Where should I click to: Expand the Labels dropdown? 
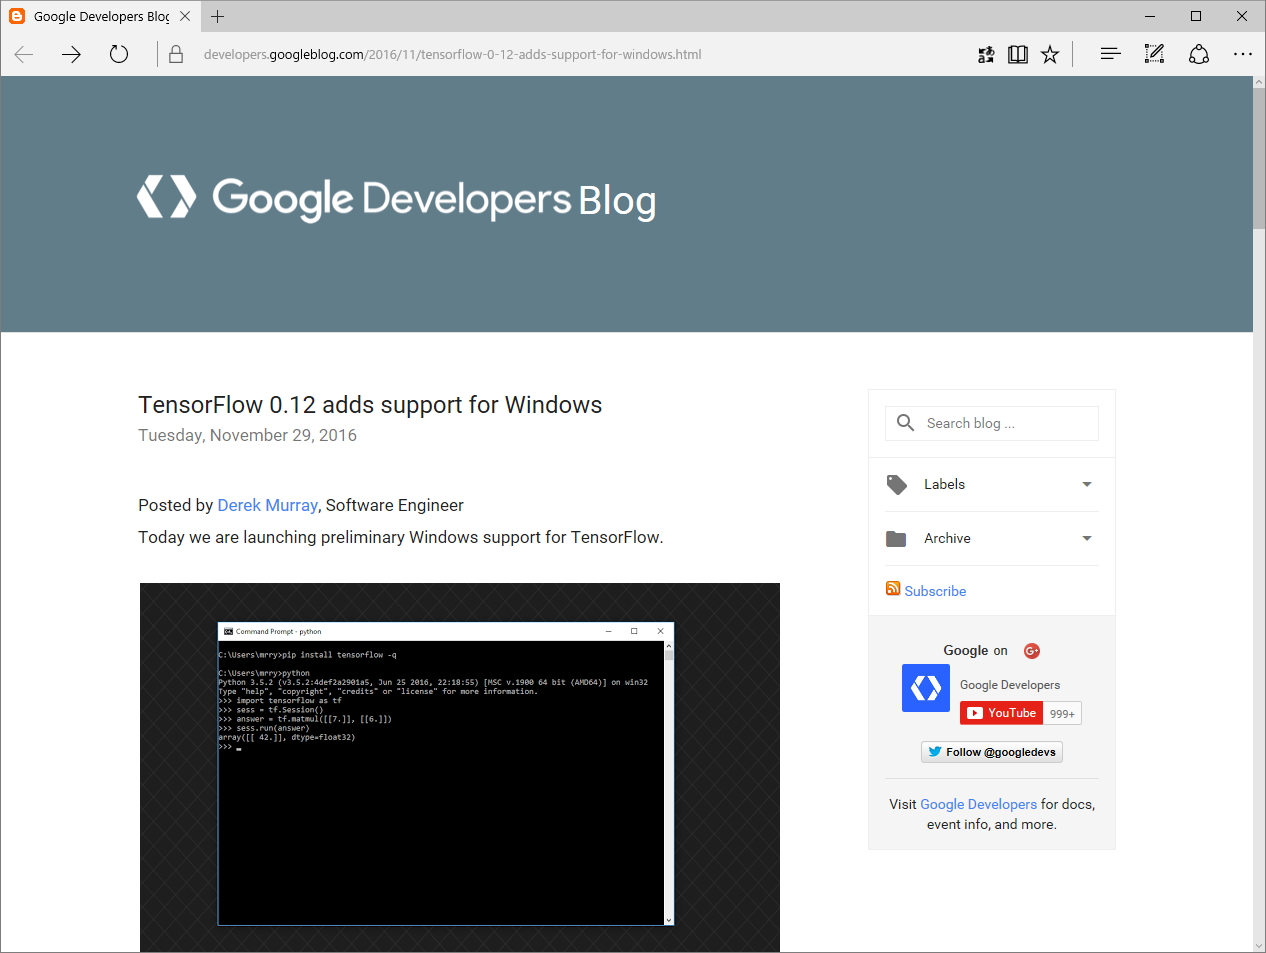pos(1086,484)
